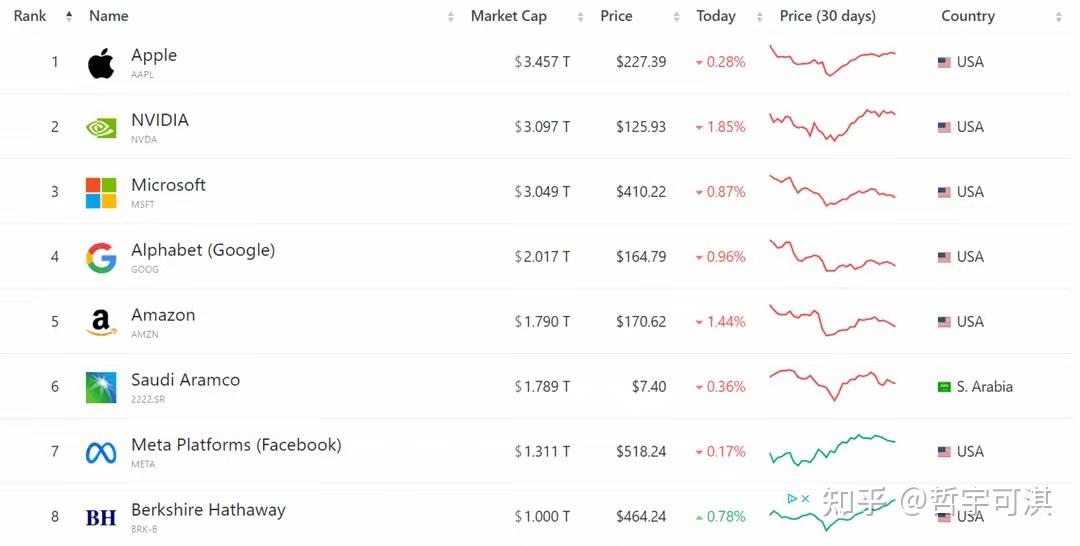This screenshot has height=546, width=1080.
Task: Sort companies by Market Cap header
Action: [508, 16]
